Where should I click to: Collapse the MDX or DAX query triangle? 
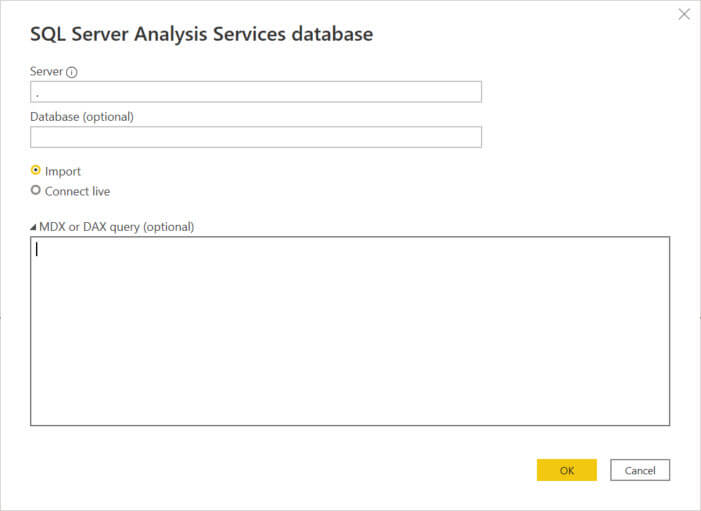point(33,227)
